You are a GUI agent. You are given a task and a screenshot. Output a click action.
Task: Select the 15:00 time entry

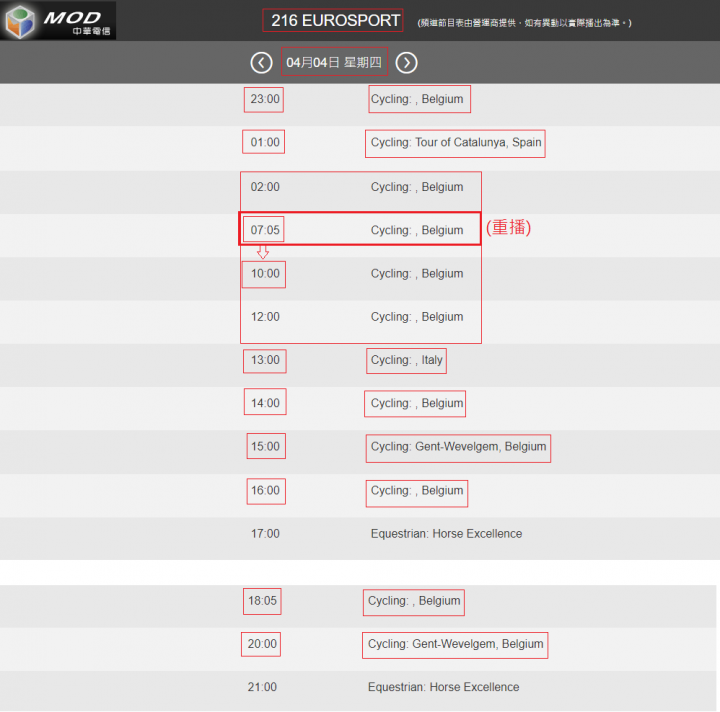click(x=265, y=446)
